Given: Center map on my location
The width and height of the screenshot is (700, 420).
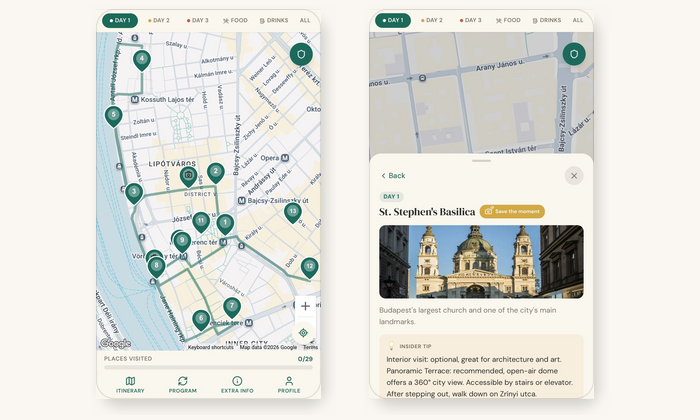Looking at the screenshot, I should coord(304,333).
